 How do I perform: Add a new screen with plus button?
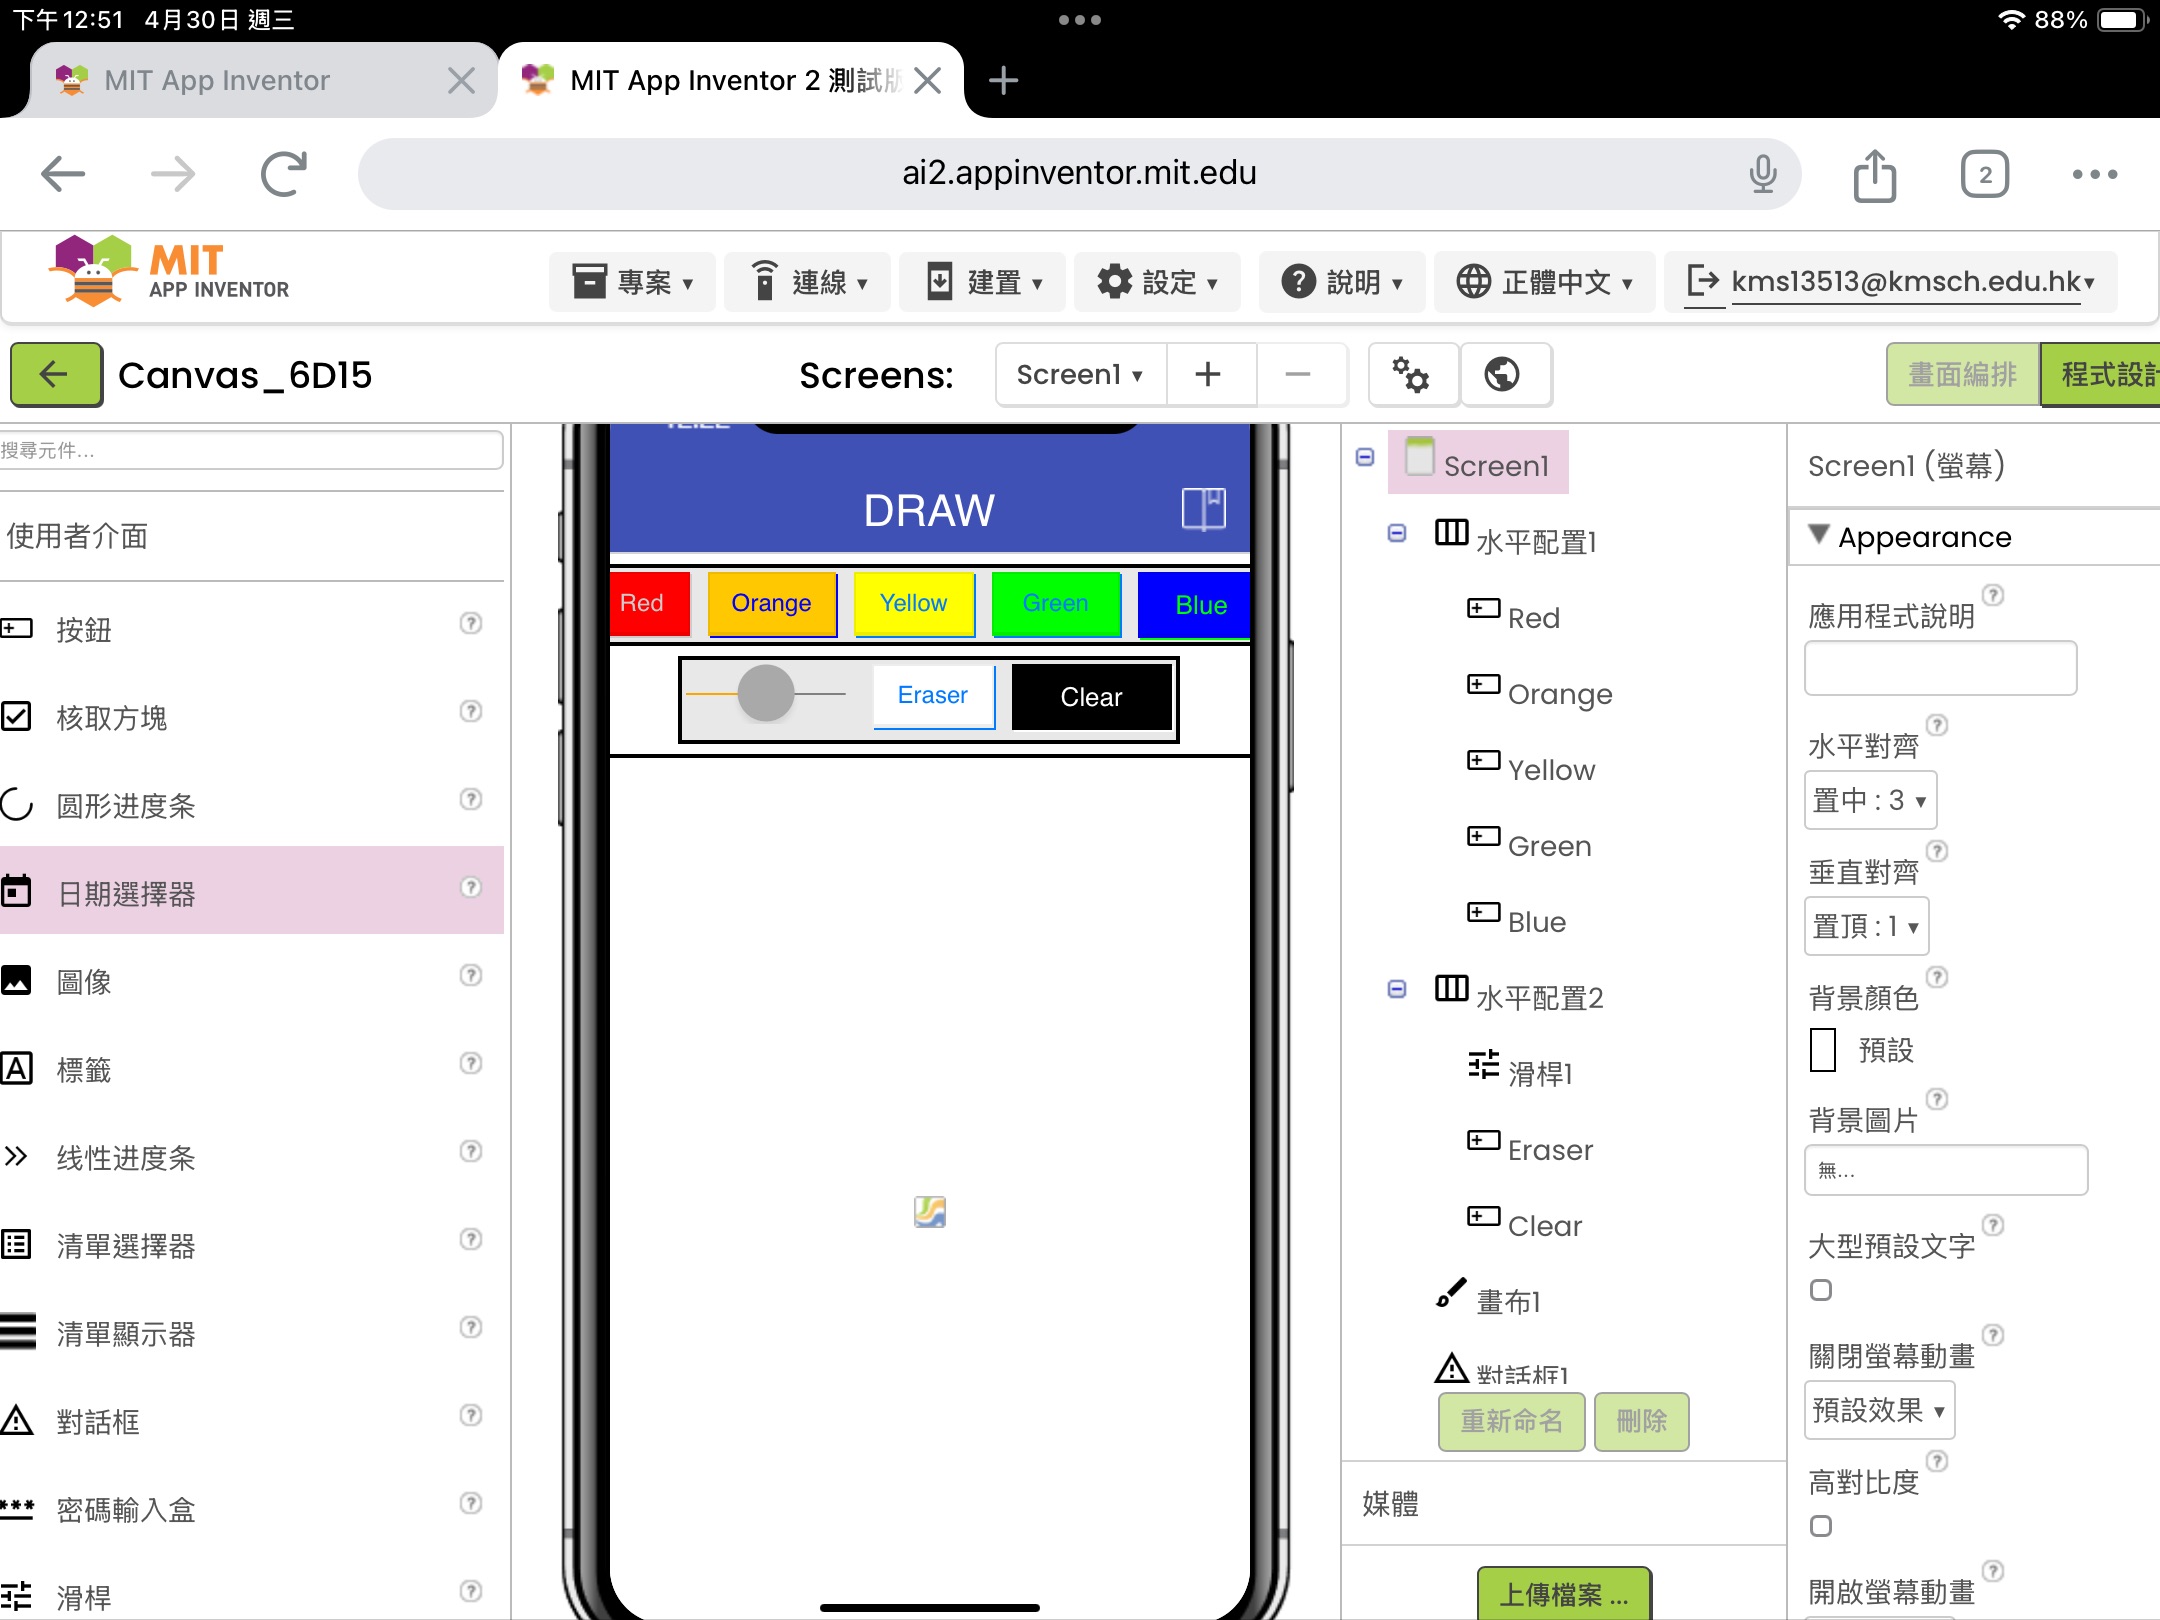pos(1208,375)
